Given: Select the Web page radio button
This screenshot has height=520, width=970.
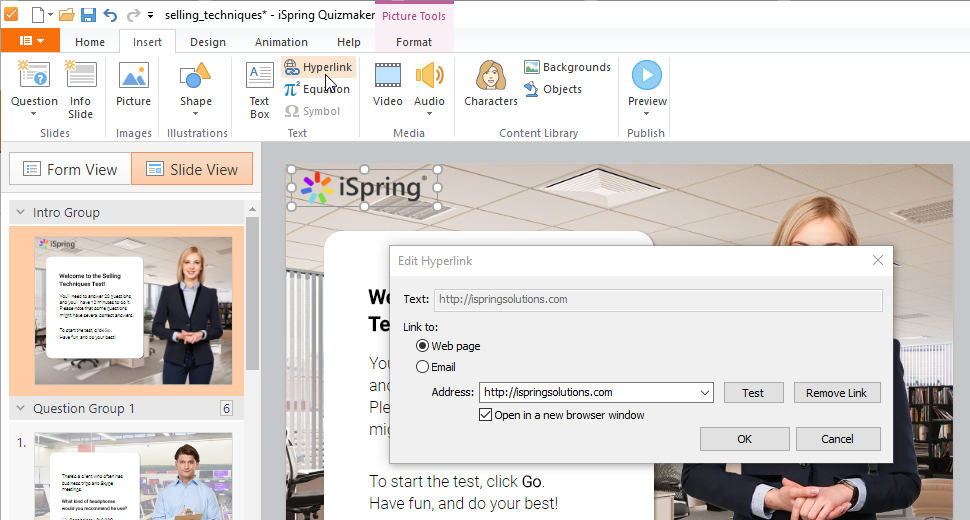Looking at the screenshot, I should click(422, 346).
